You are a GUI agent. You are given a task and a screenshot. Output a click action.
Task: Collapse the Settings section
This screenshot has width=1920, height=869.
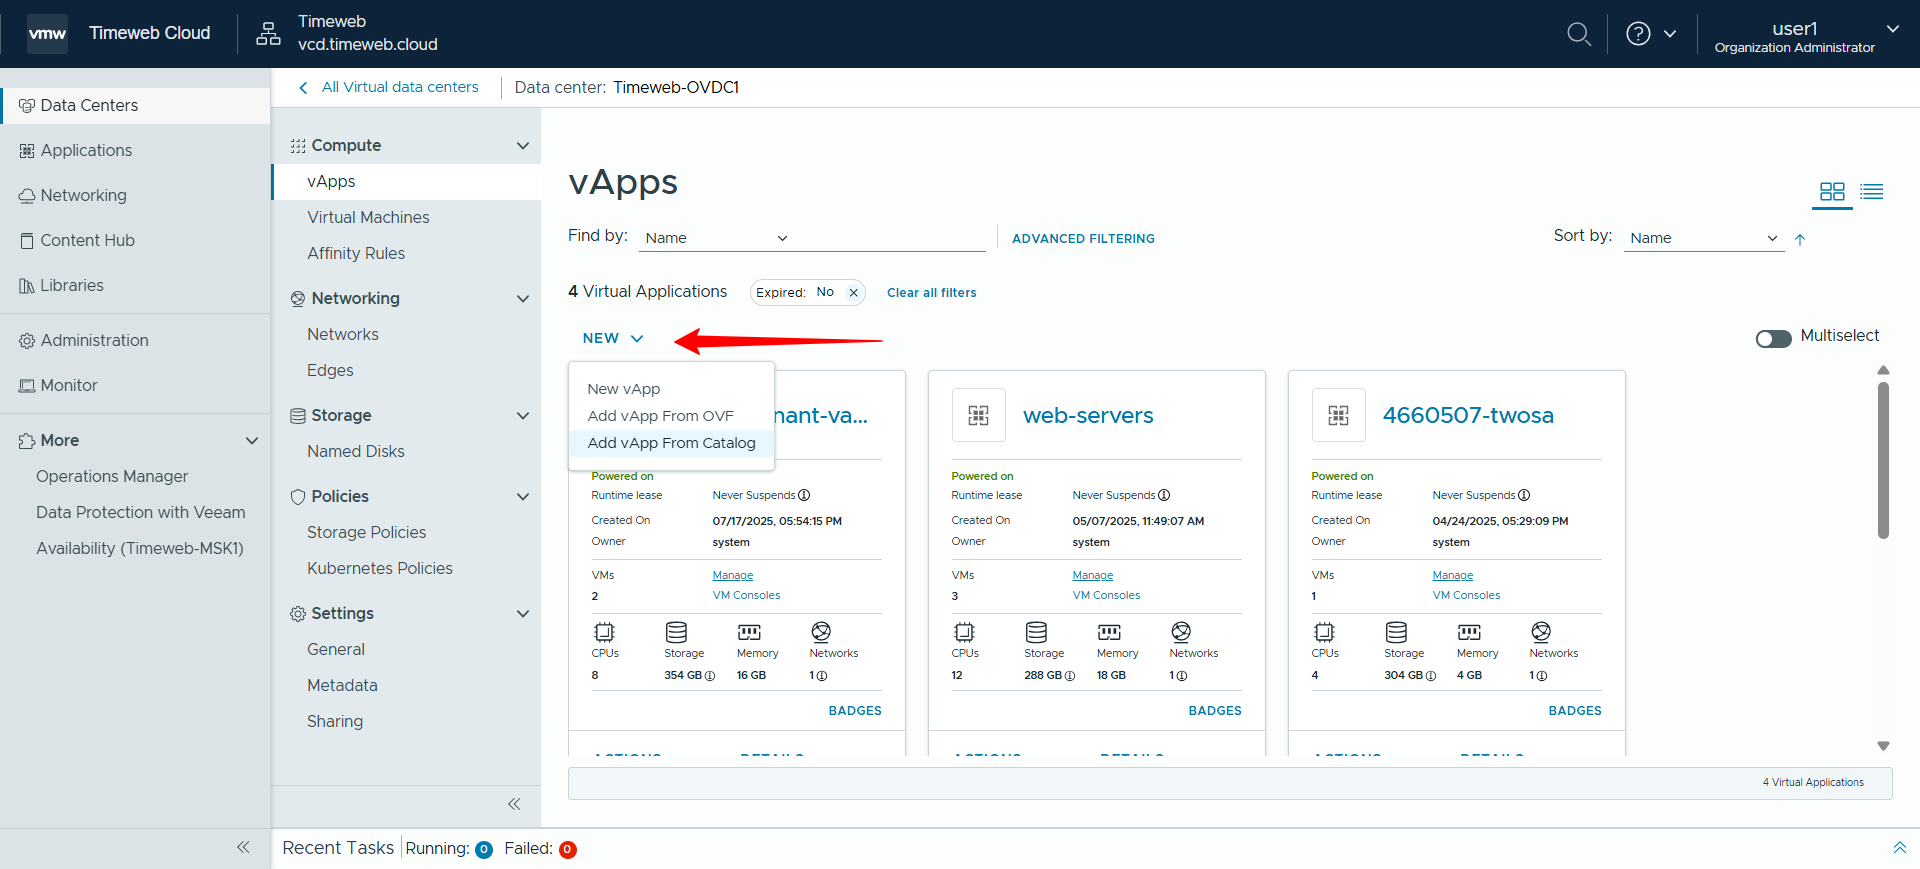(522, 614)
